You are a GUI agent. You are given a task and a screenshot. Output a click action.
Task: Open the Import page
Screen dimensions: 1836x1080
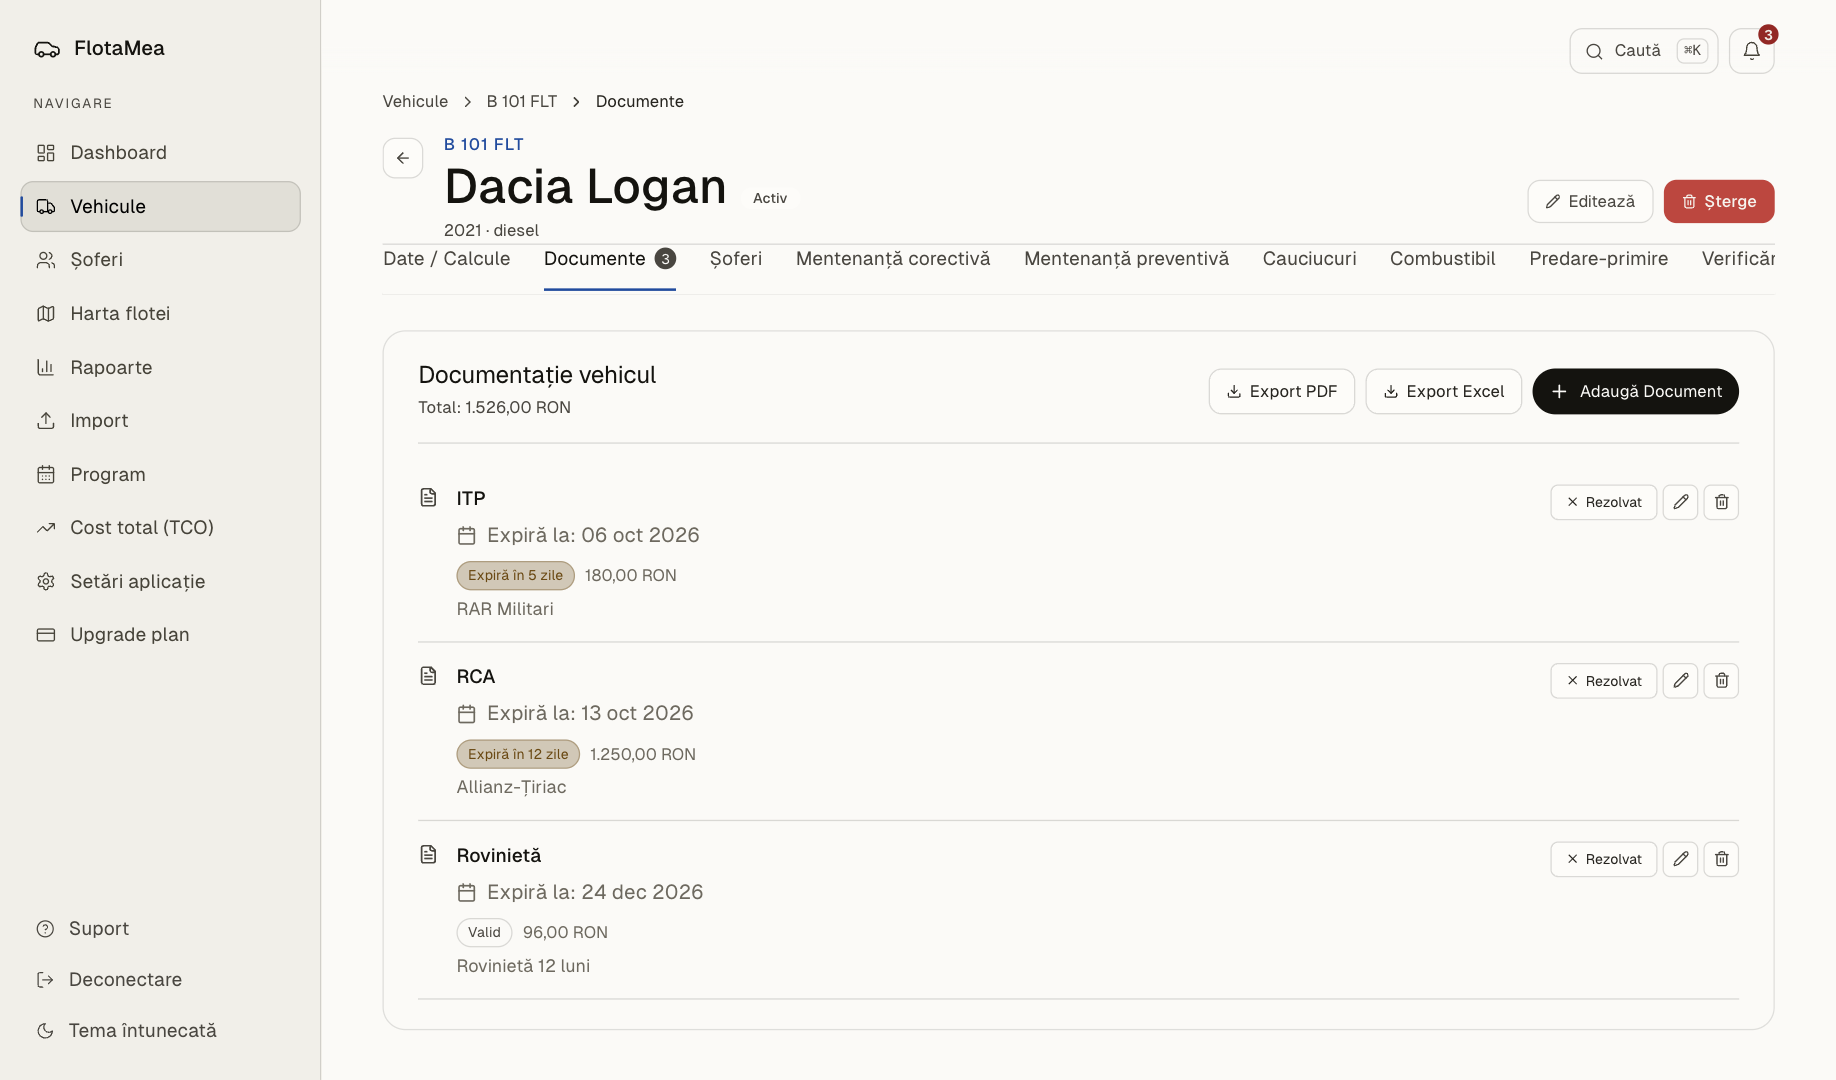tap(160, 420)
